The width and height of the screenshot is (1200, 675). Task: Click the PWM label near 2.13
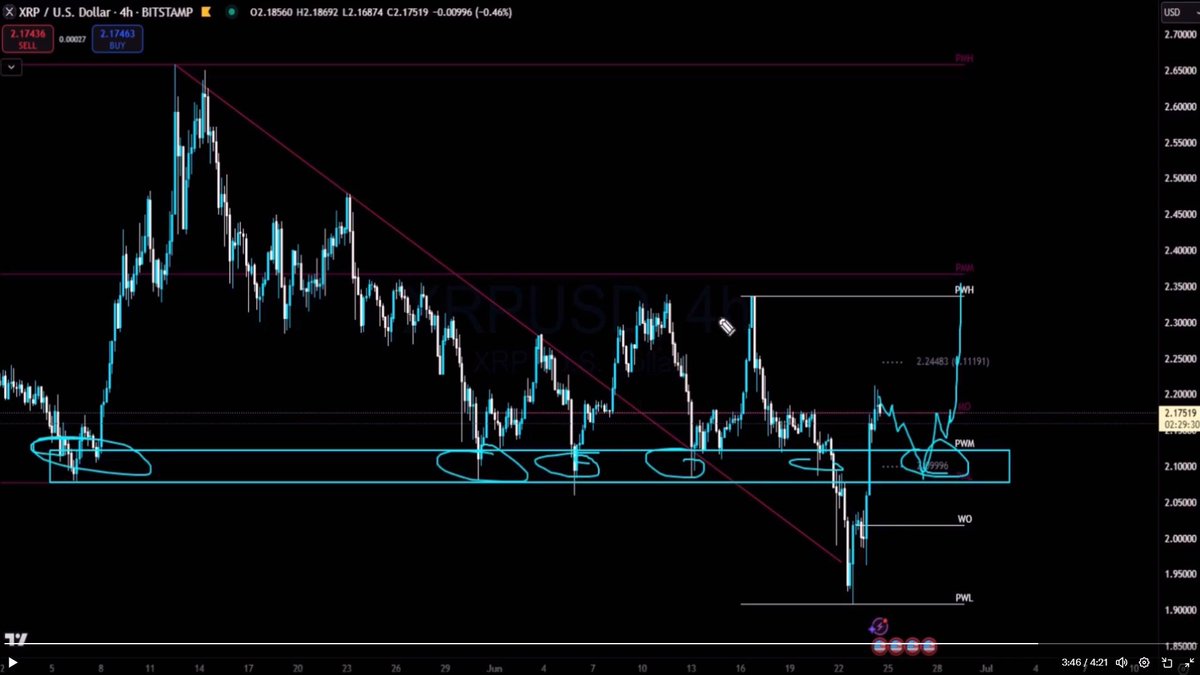(965, 443)
